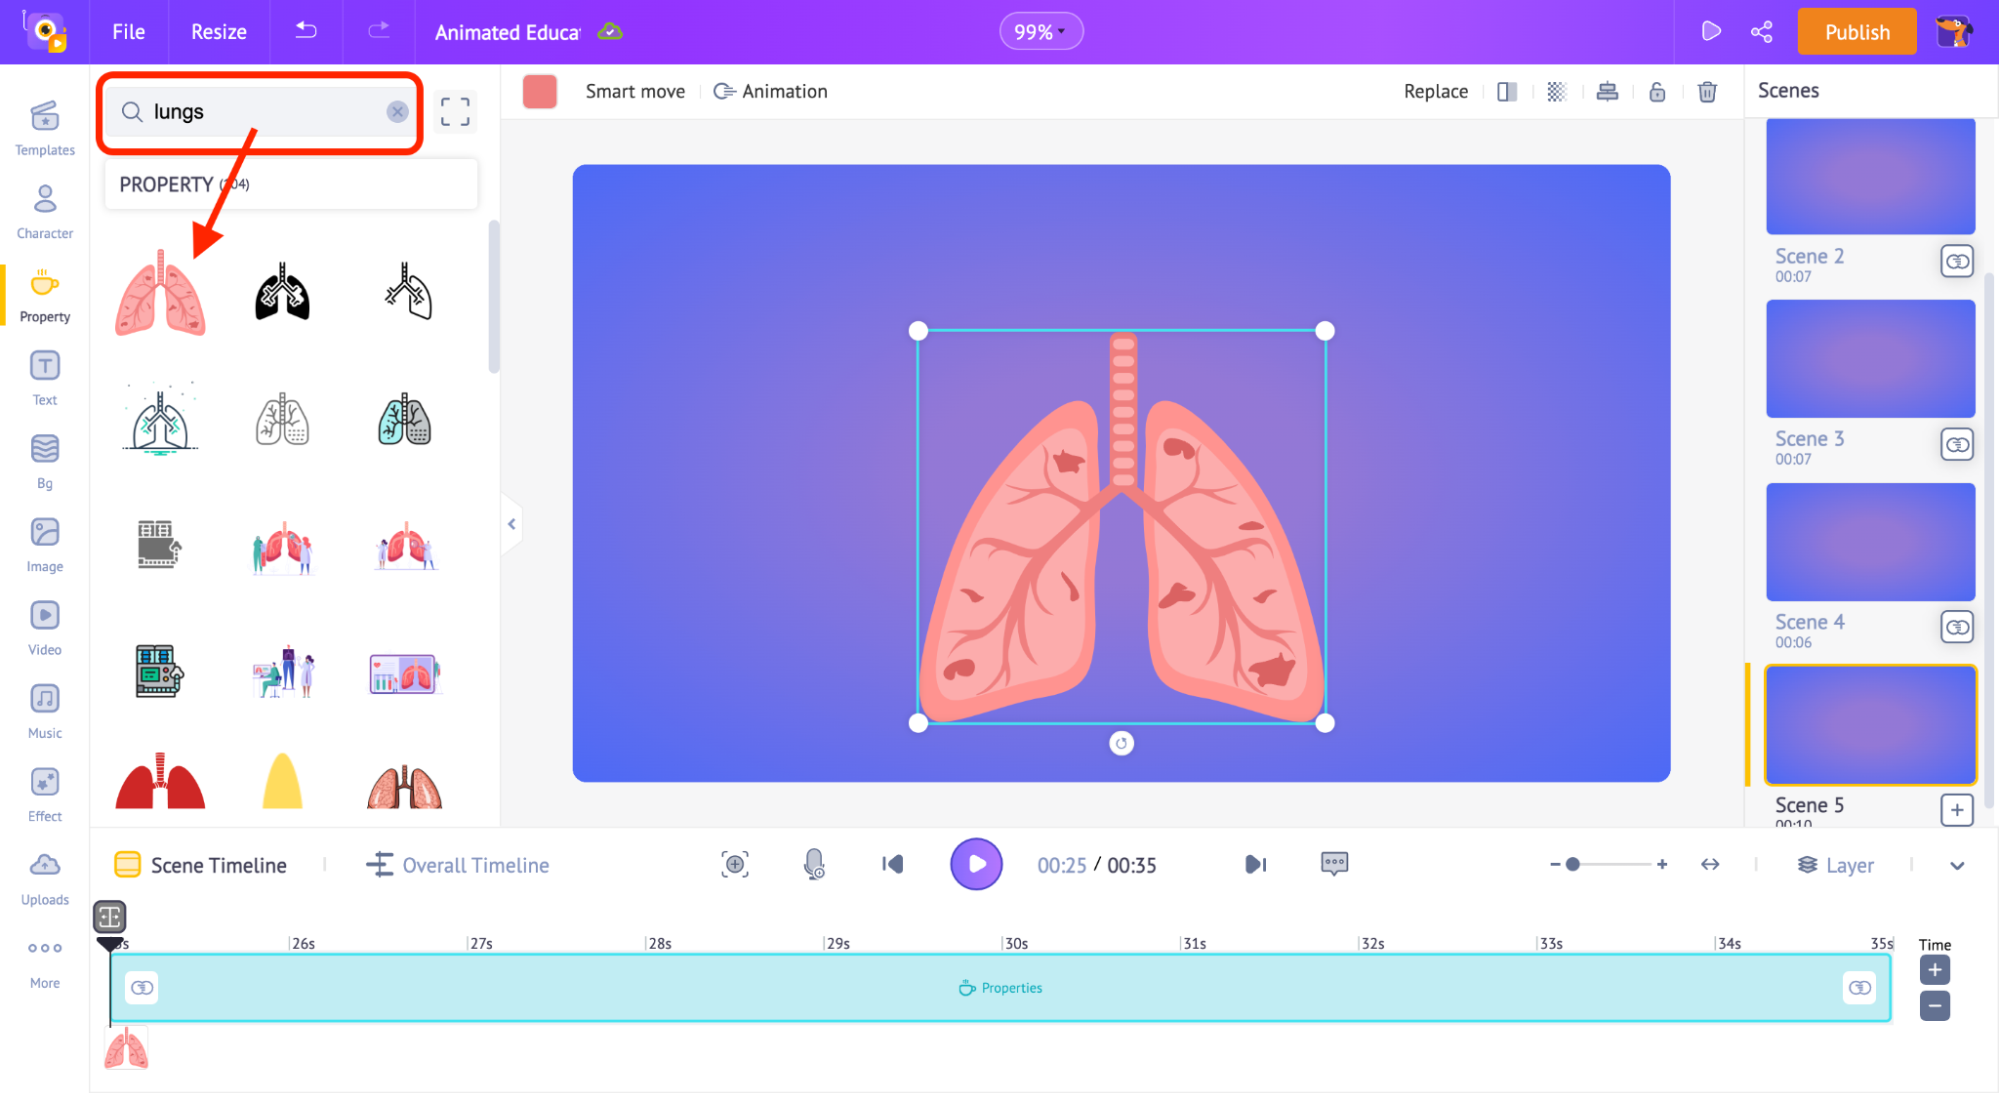Toggle transition icon for Scene 3

[1957, 444]
